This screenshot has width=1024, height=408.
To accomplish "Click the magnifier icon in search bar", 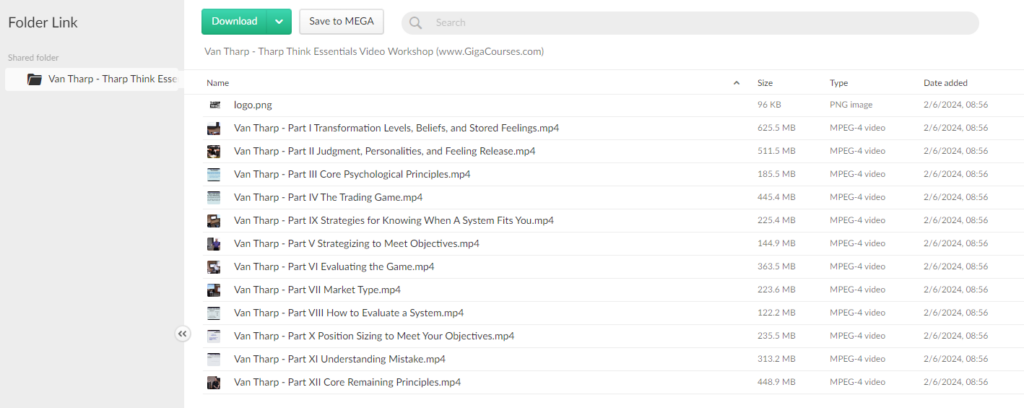I will click(x=416, y=23).
